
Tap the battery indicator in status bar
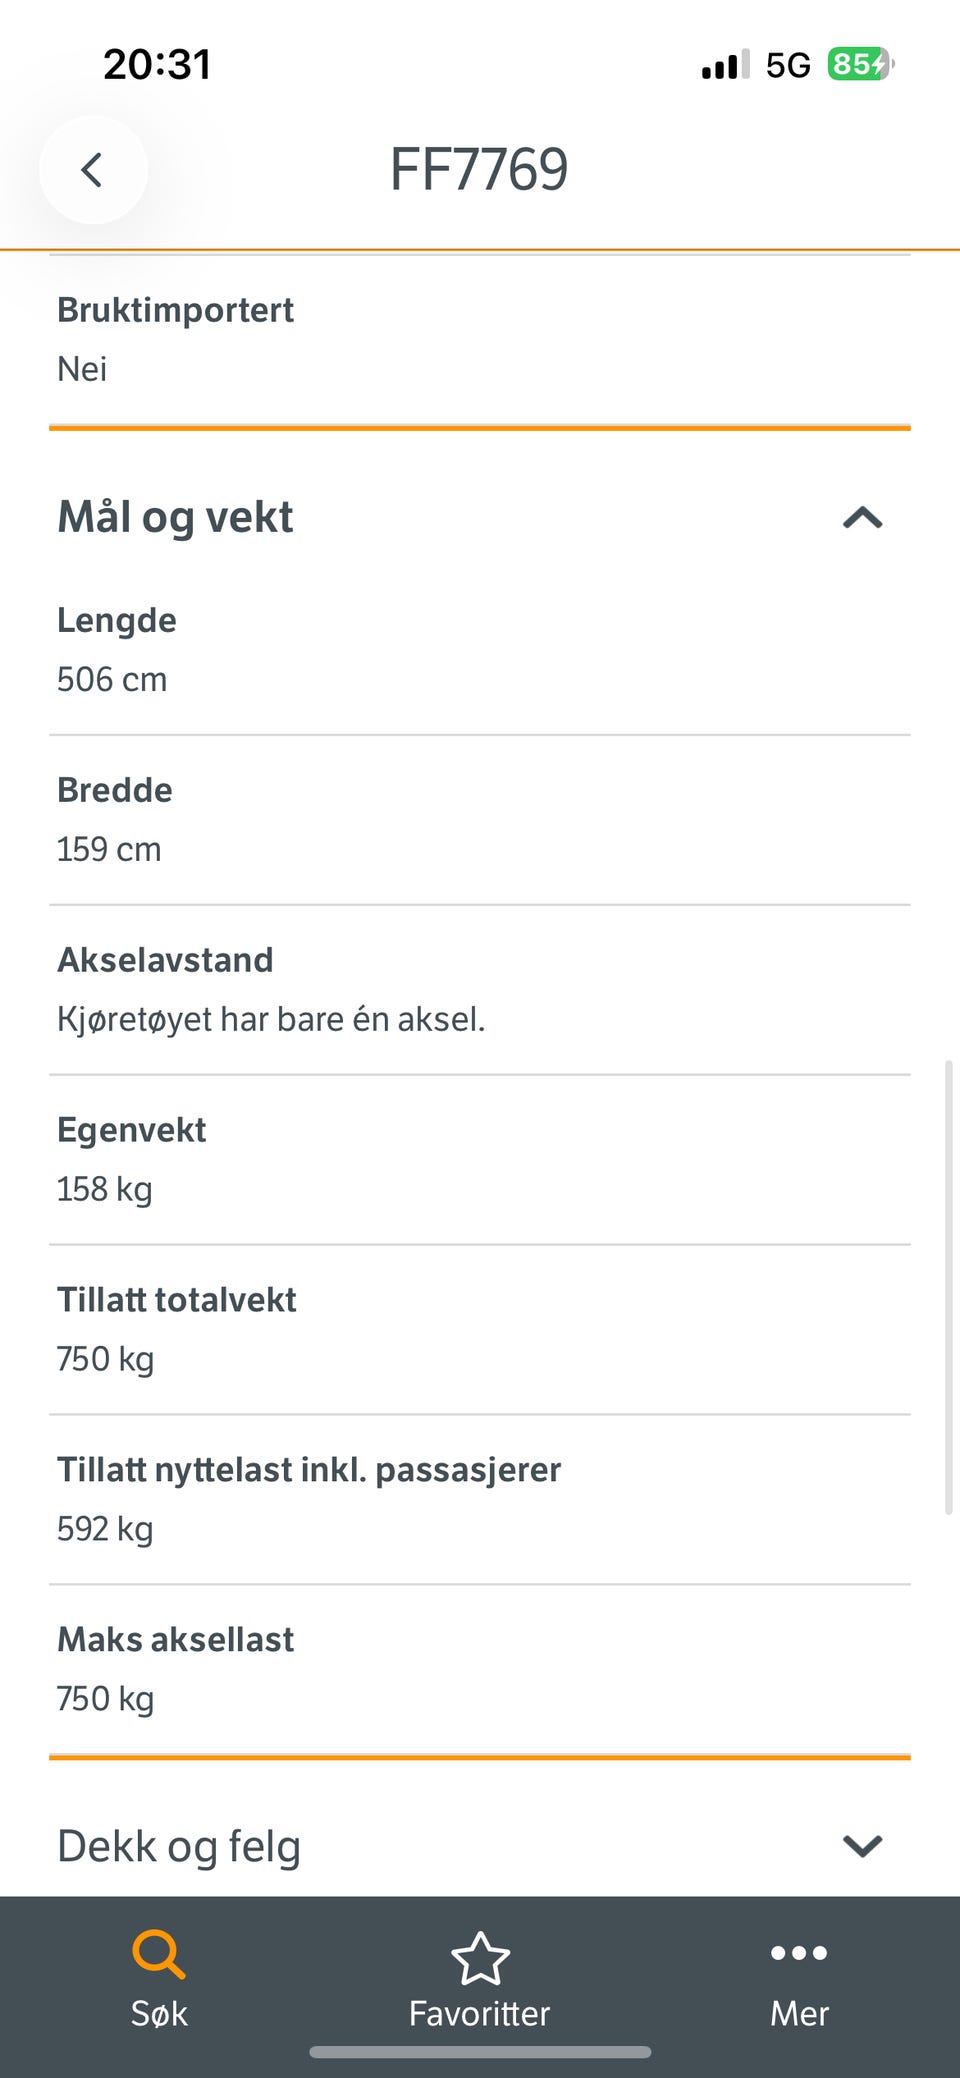[x=860, y=64]
